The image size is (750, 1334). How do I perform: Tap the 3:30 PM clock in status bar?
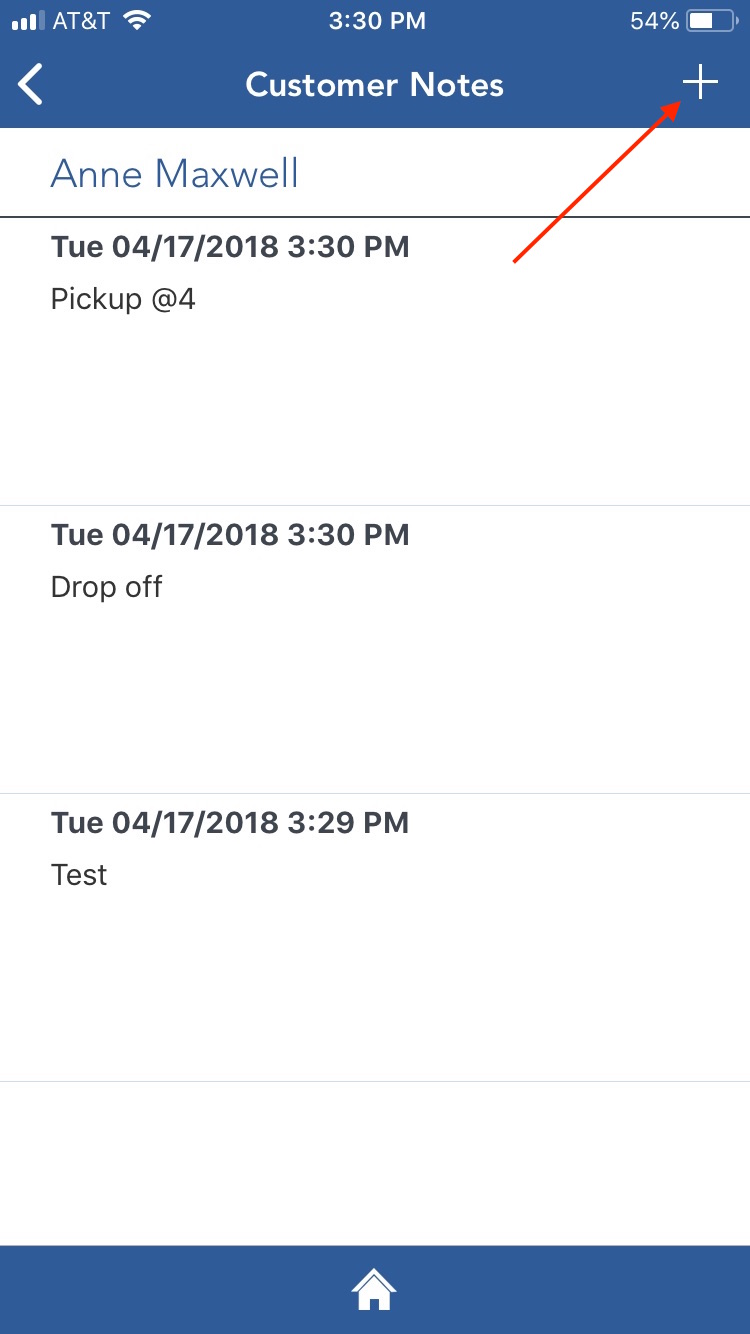(x=377, y=20)
